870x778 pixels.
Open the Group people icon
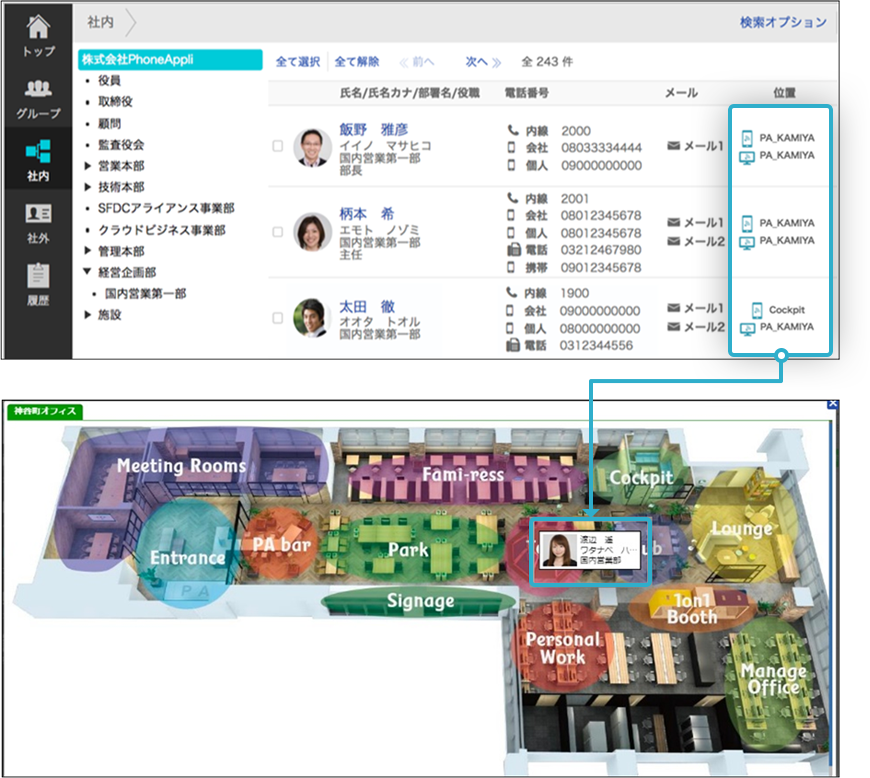point(37,90)
